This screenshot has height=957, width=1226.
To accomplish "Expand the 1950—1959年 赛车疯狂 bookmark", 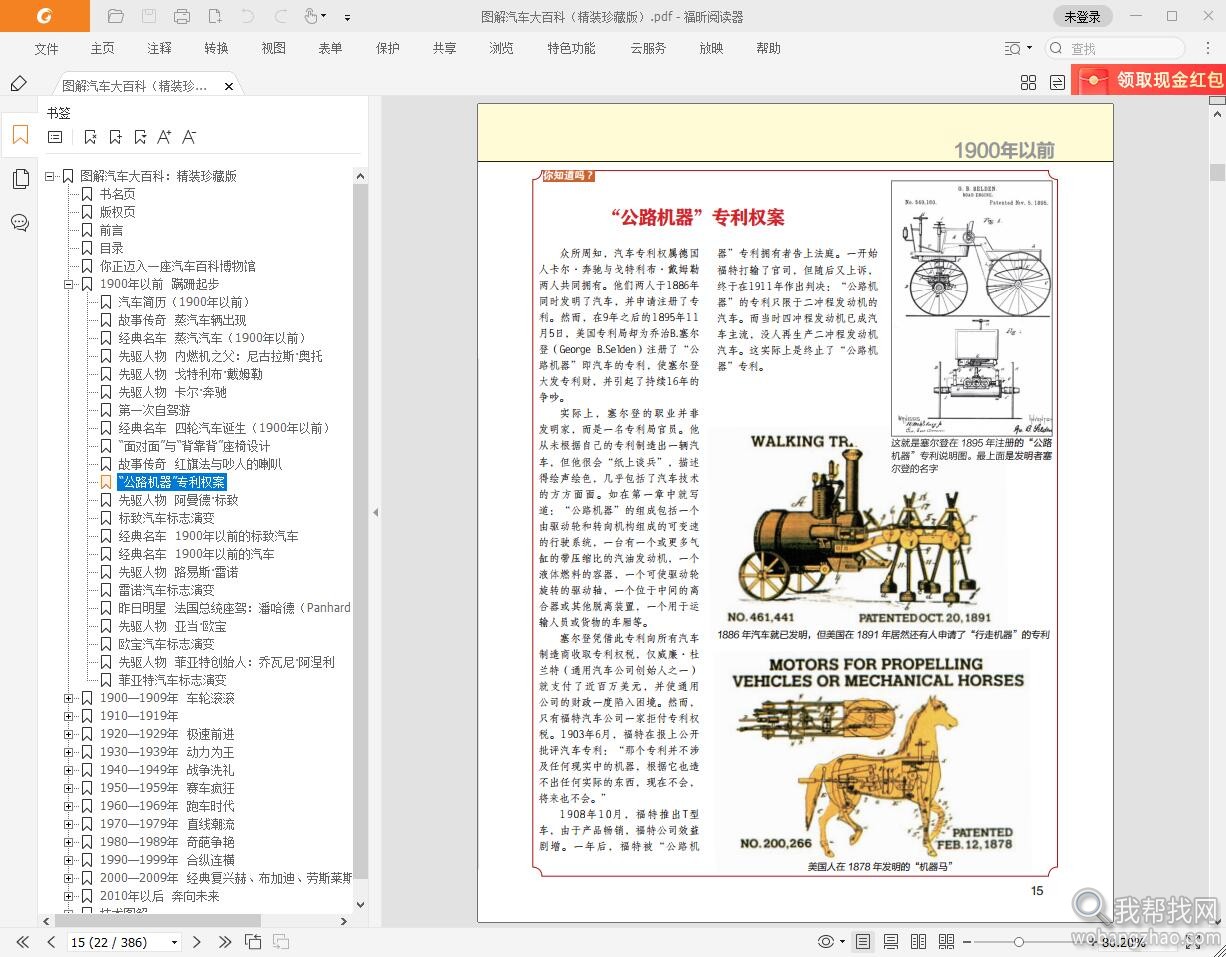I will coord(68,788).
